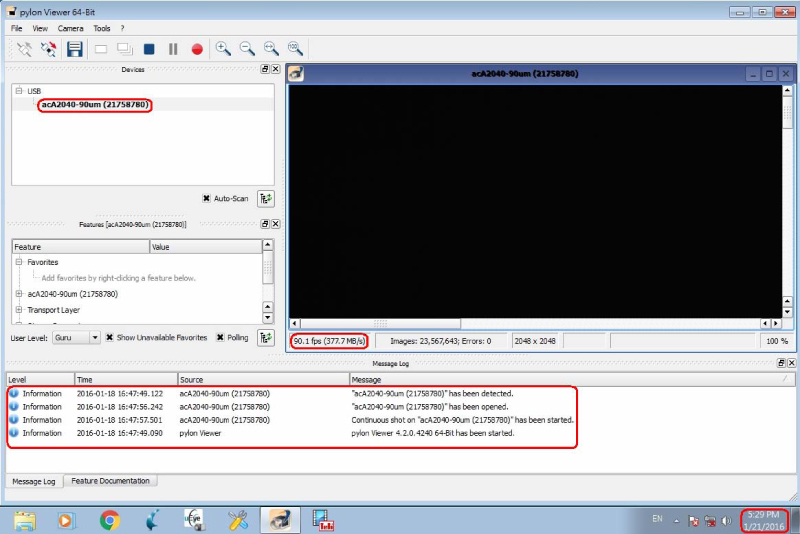This screenshot has height=534, width=800.
Task: Disable the Polling checkbox
Action: tap(220, 338)
